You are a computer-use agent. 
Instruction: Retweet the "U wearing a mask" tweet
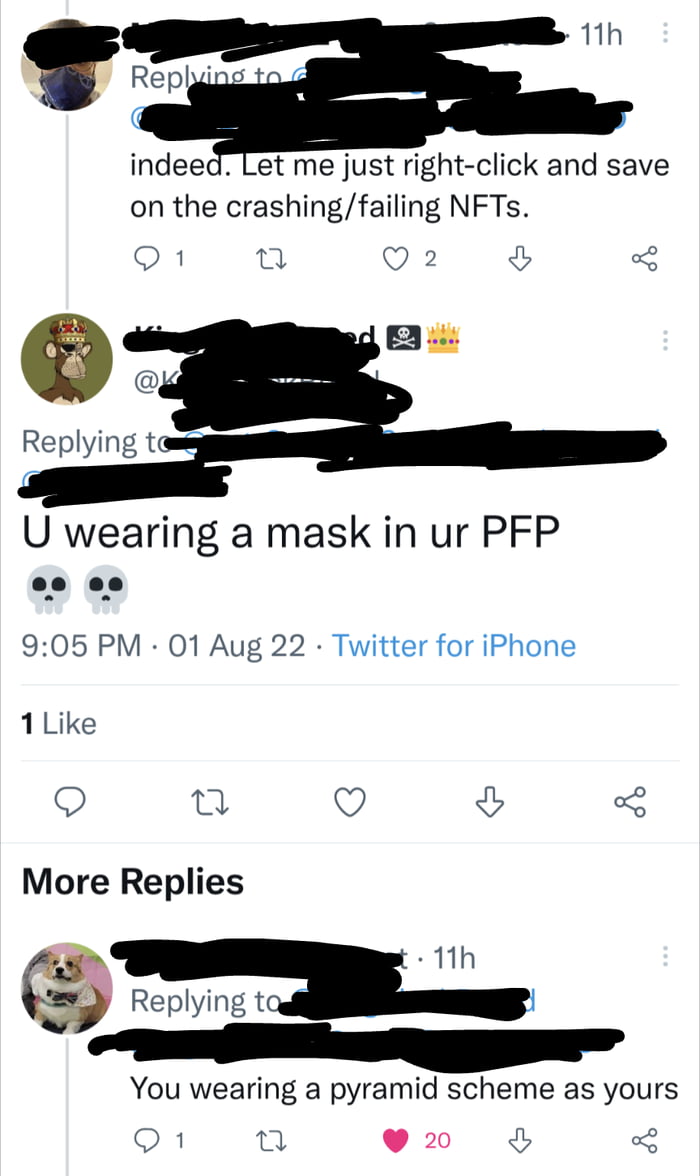click(x=210, y=802)
